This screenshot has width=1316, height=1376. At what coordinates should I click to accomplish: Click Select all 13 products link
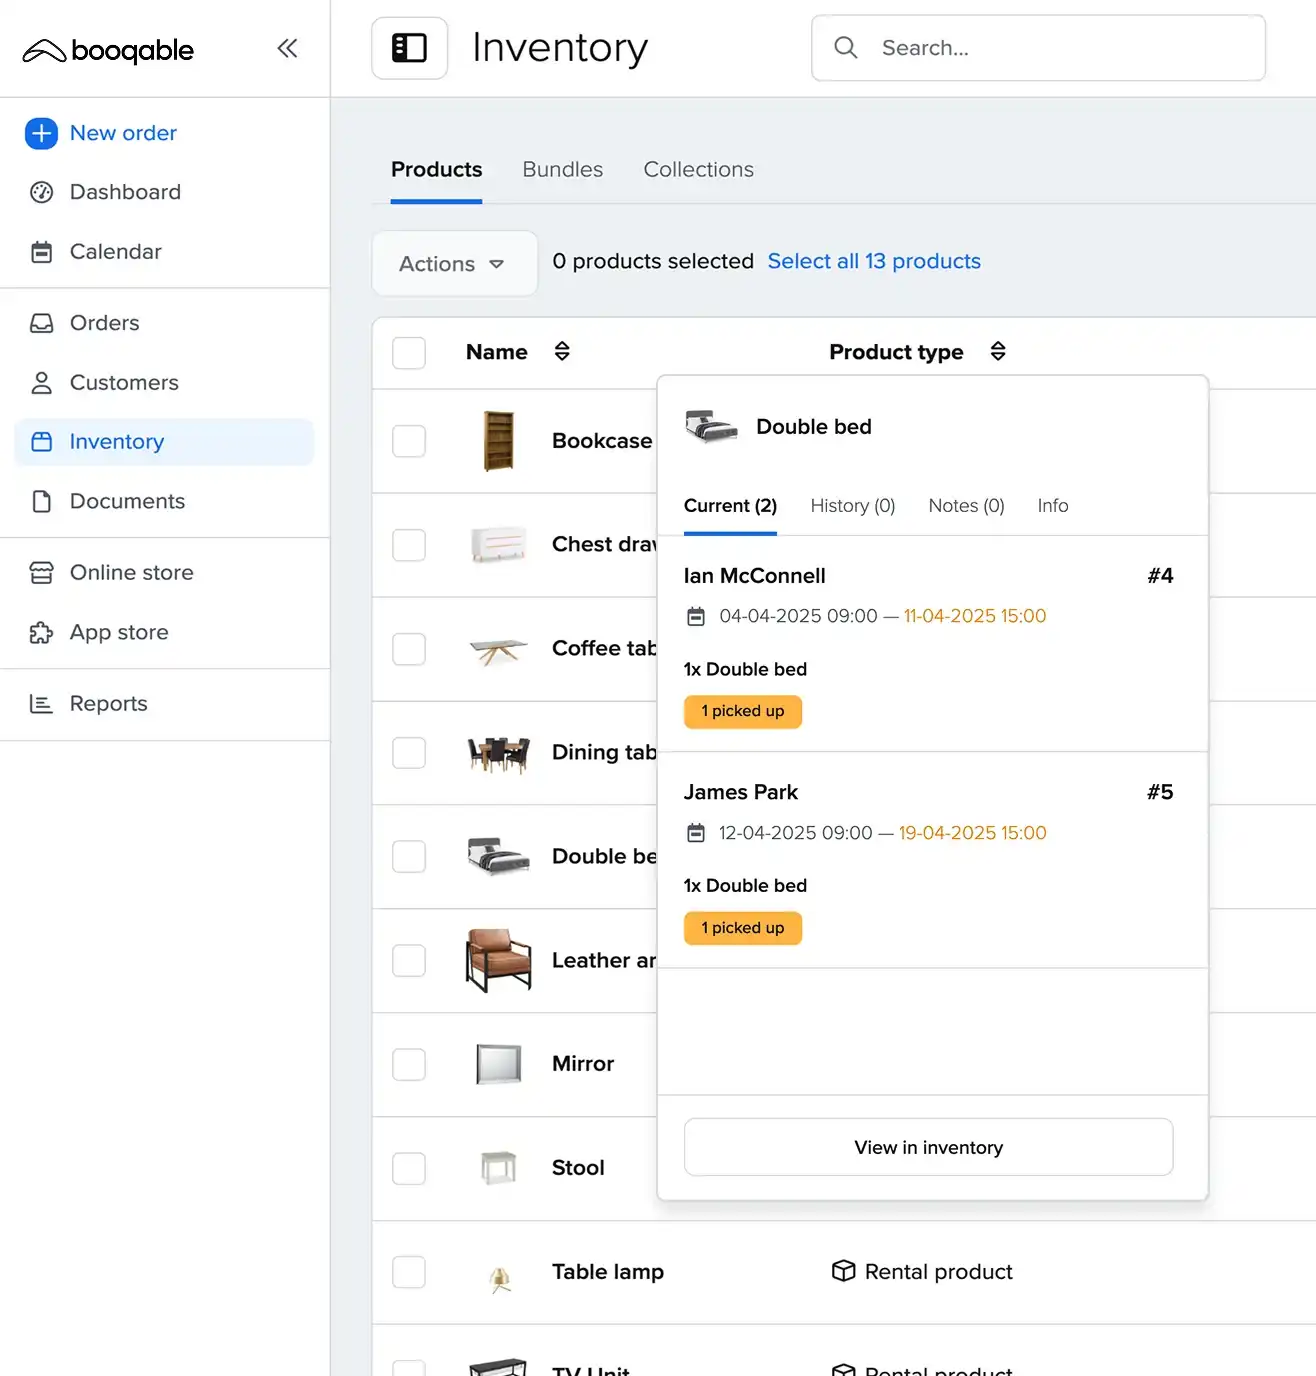coord(873,261)
